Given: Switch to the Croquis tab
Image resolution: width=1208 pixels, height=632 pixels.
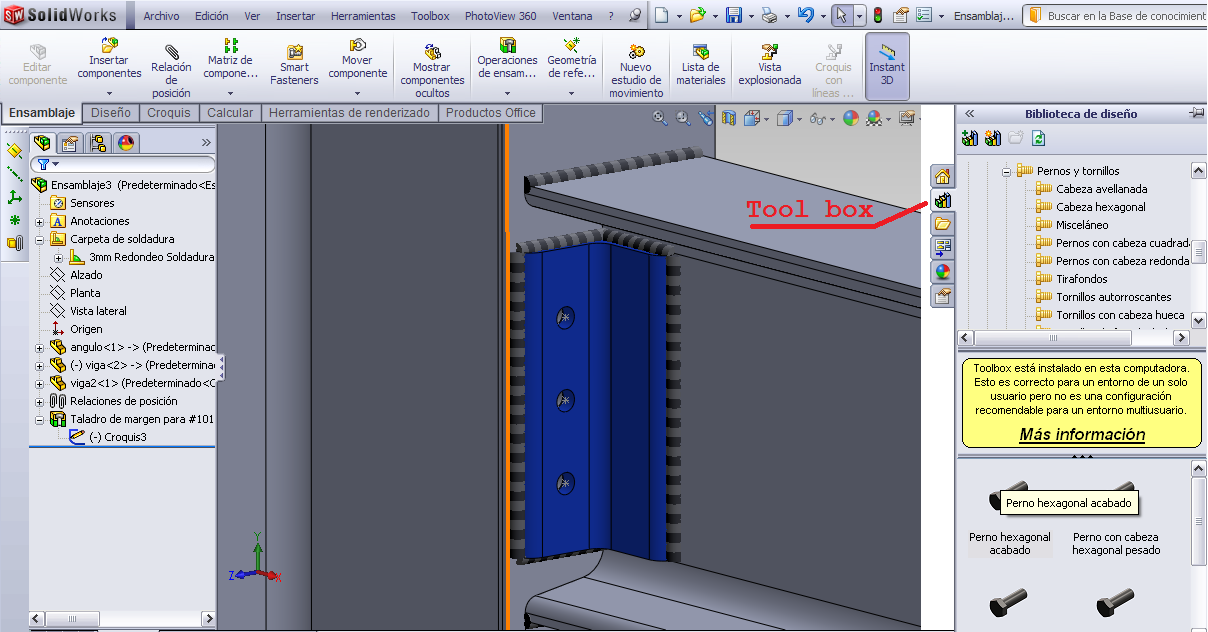Looking at the screenshot, I should pyautogui.click(x=169, y=113).
